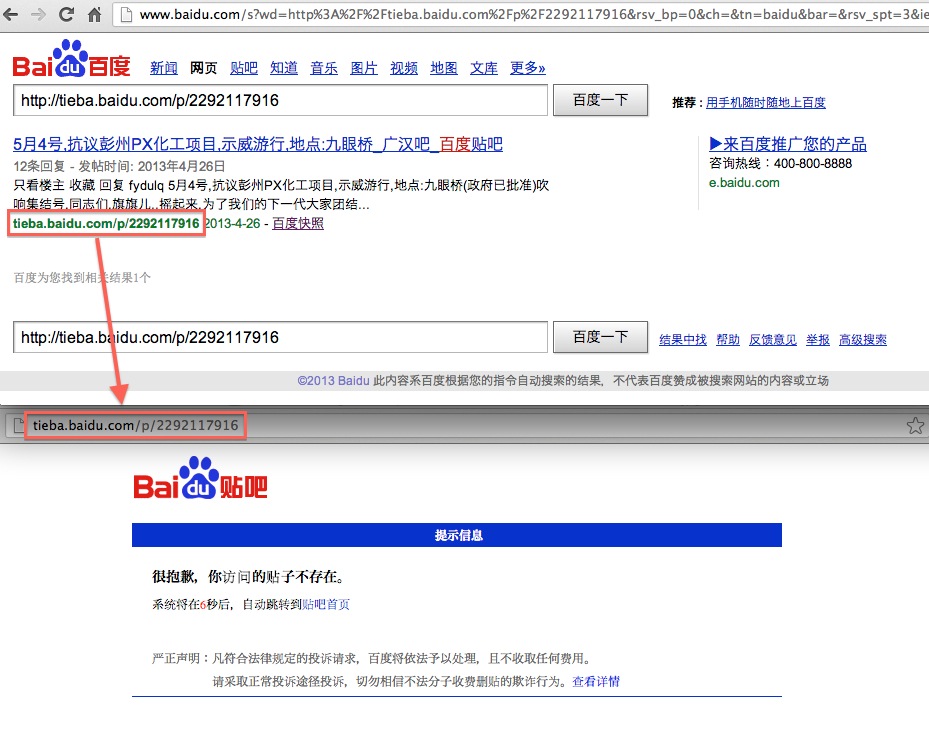Click the browser forward arrow
Screen dimensions: 929x734
tap(38, 14)
